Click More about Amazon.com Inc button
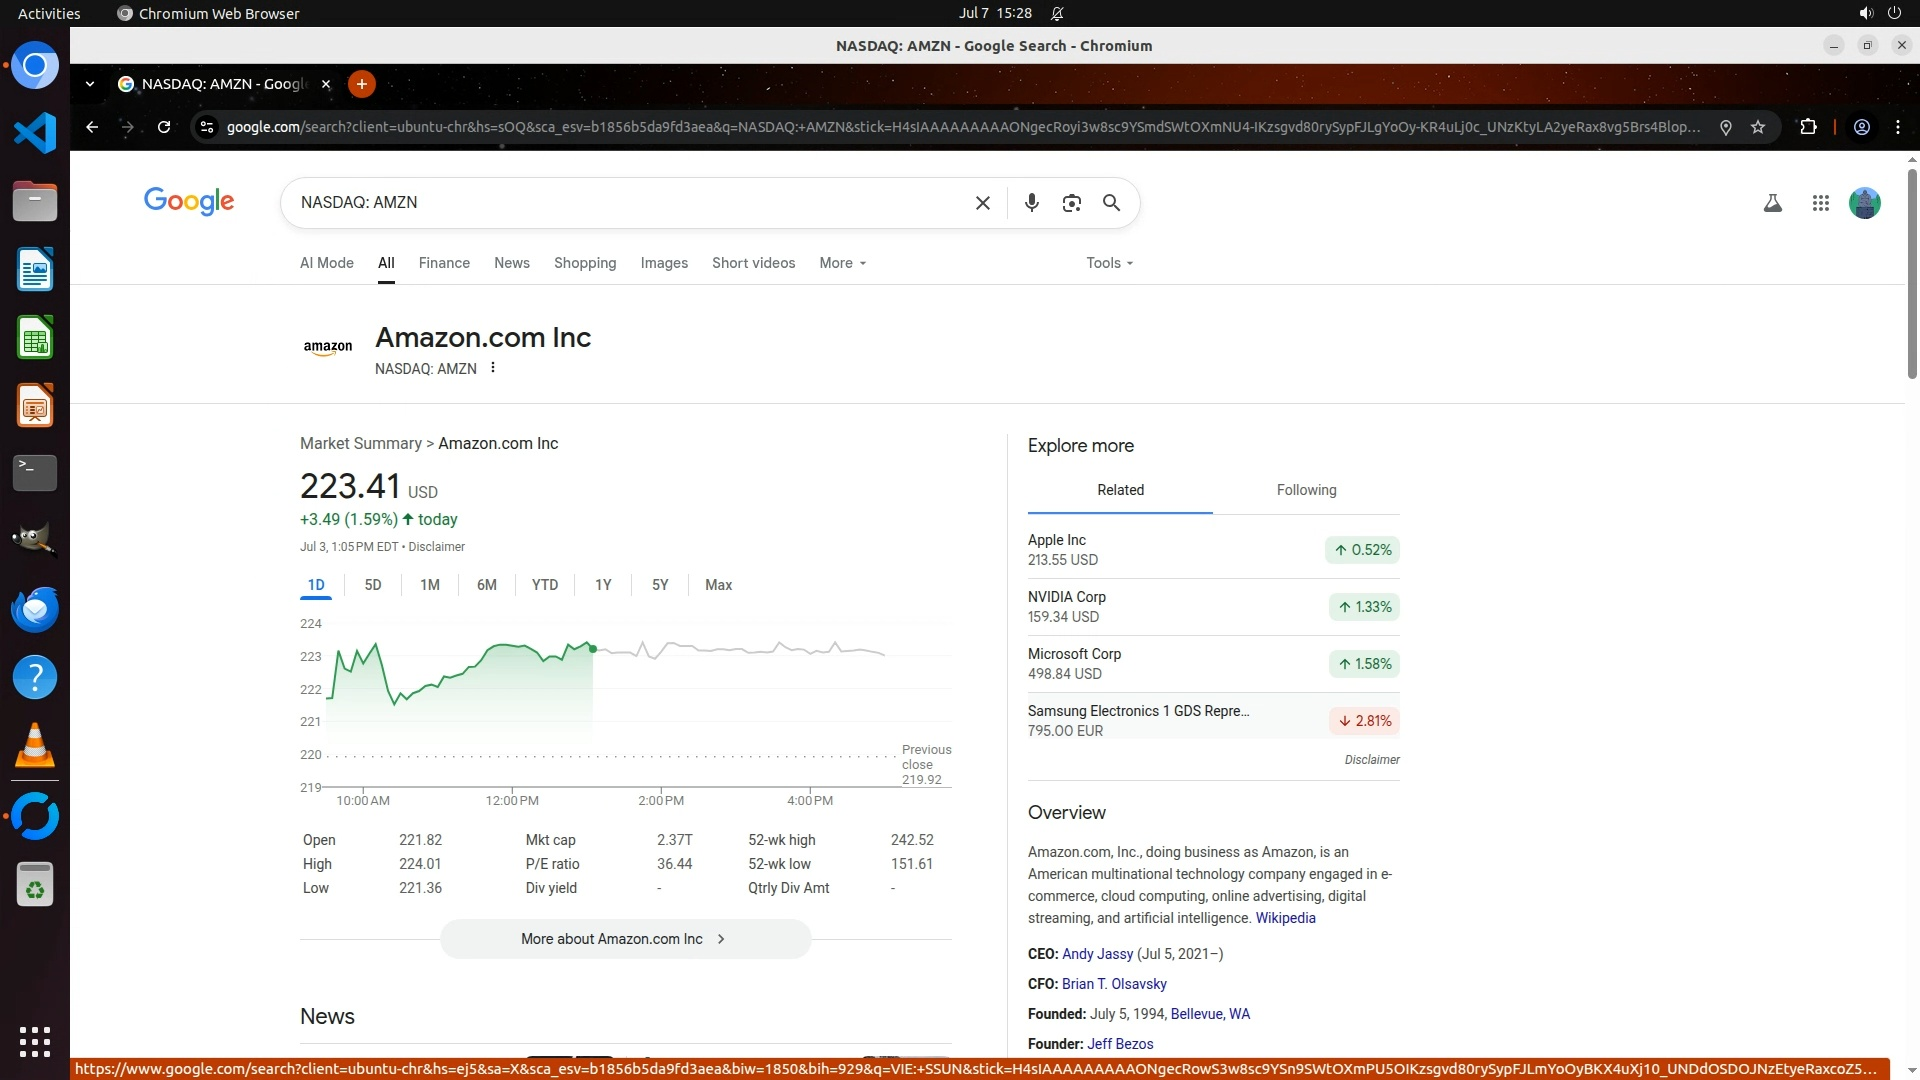 tap(625, 939)
